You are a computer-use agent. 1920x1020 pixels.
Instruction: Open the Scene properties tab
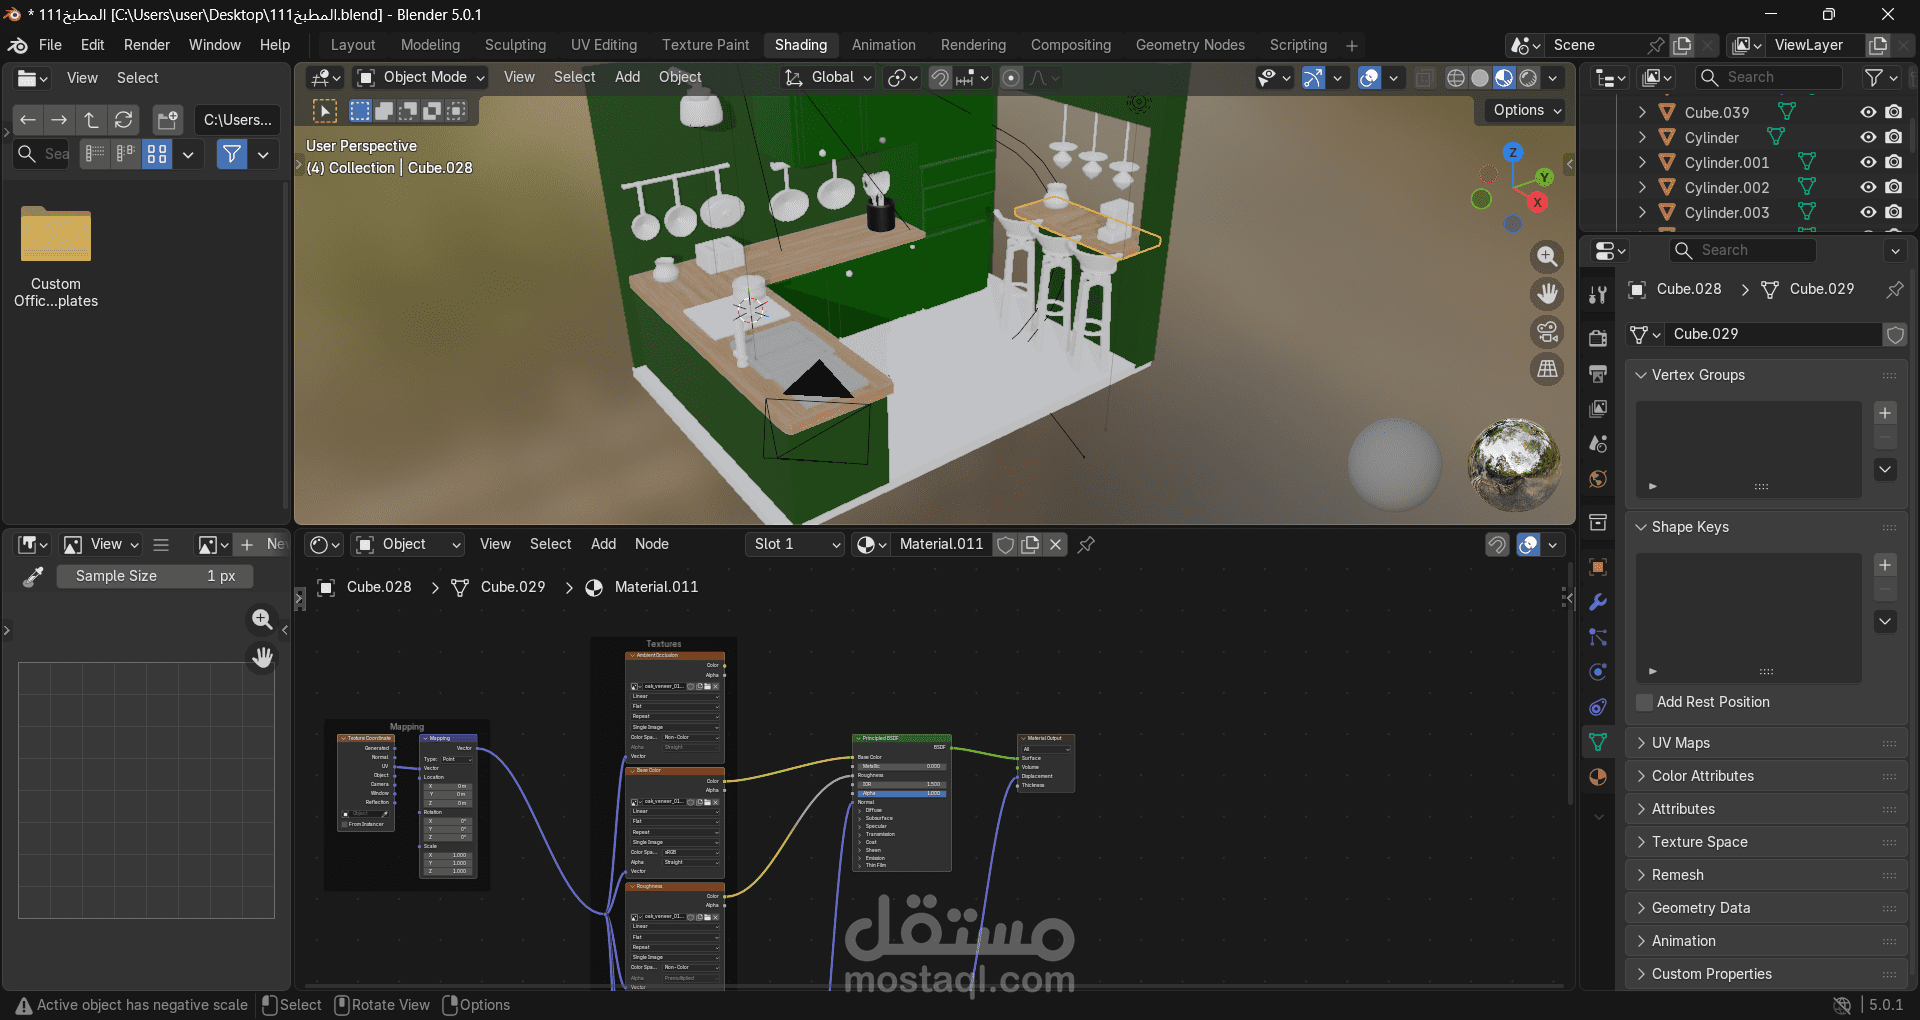tap(1598, 443)
